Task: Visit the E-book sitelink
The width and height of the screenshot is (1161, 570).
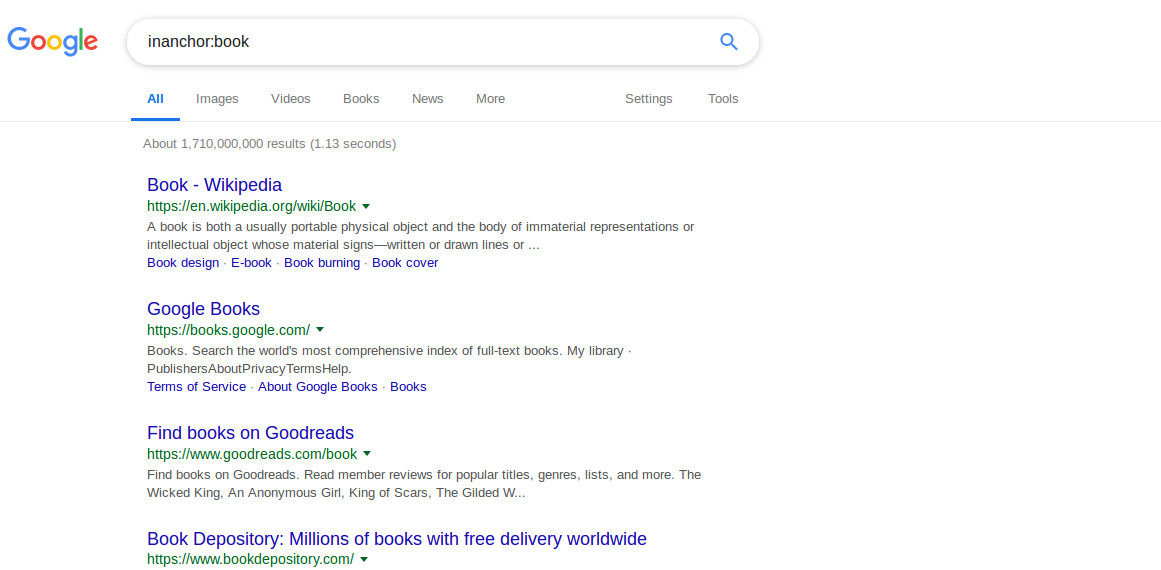Action: tap(251, 263)
